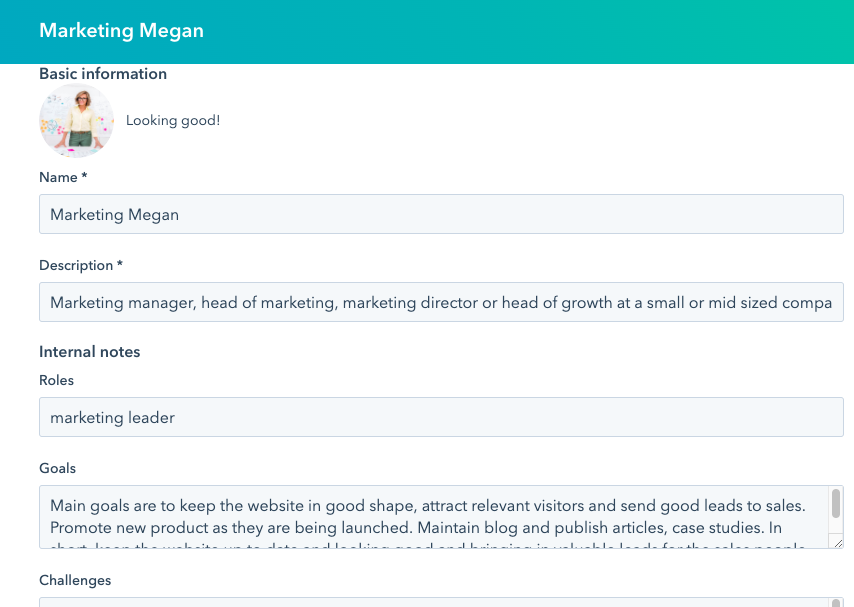Click the Challenges field scrollbar thumb
854x607 pixels.
836,602
